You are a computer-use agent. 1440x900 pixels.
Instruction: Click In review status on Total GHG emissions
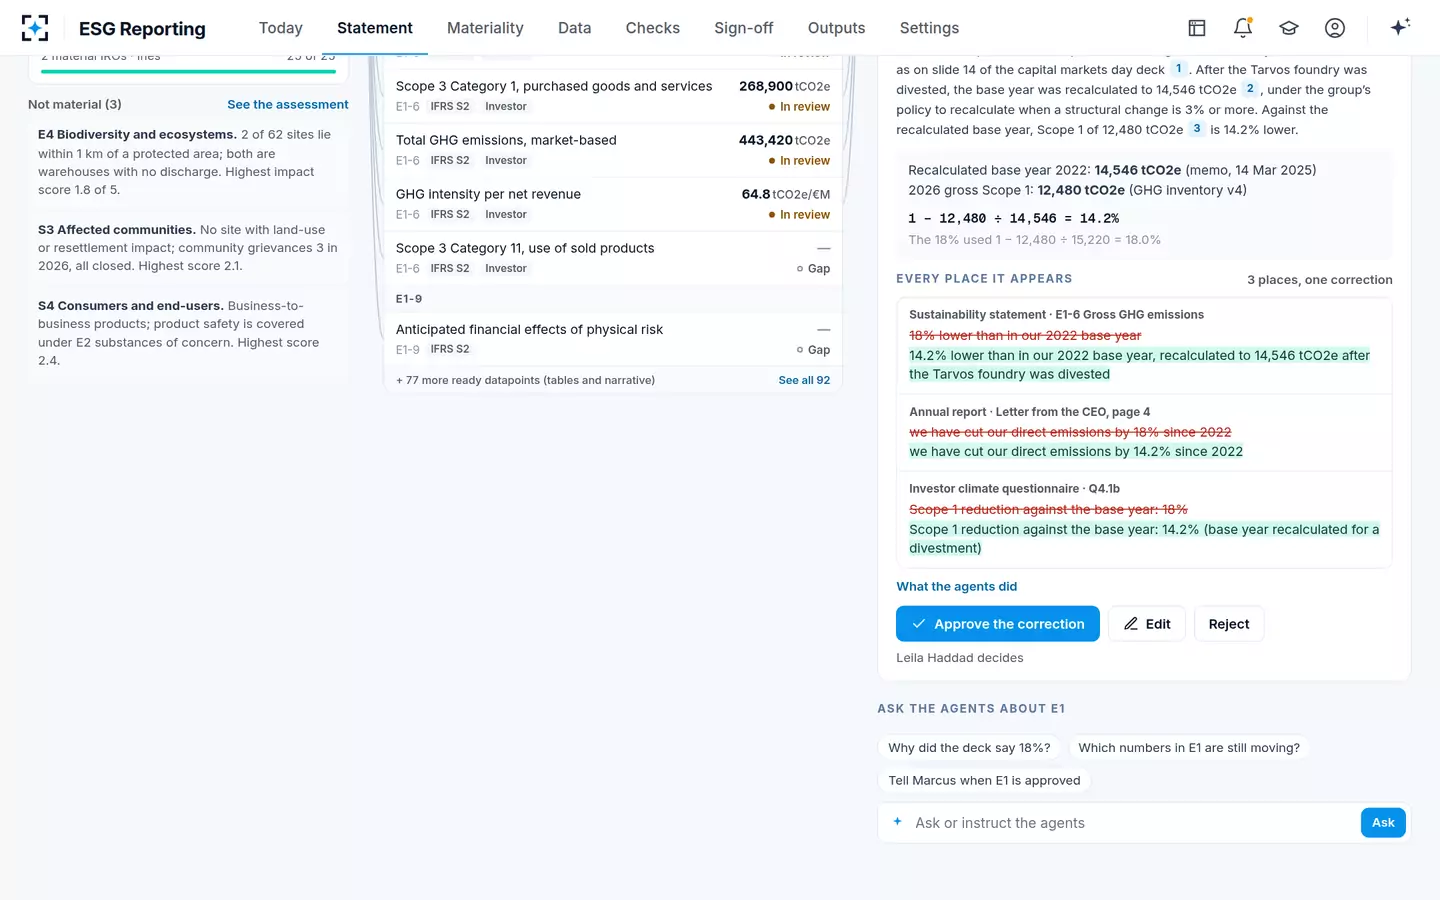pyautogui.click(x=799, y=161)
